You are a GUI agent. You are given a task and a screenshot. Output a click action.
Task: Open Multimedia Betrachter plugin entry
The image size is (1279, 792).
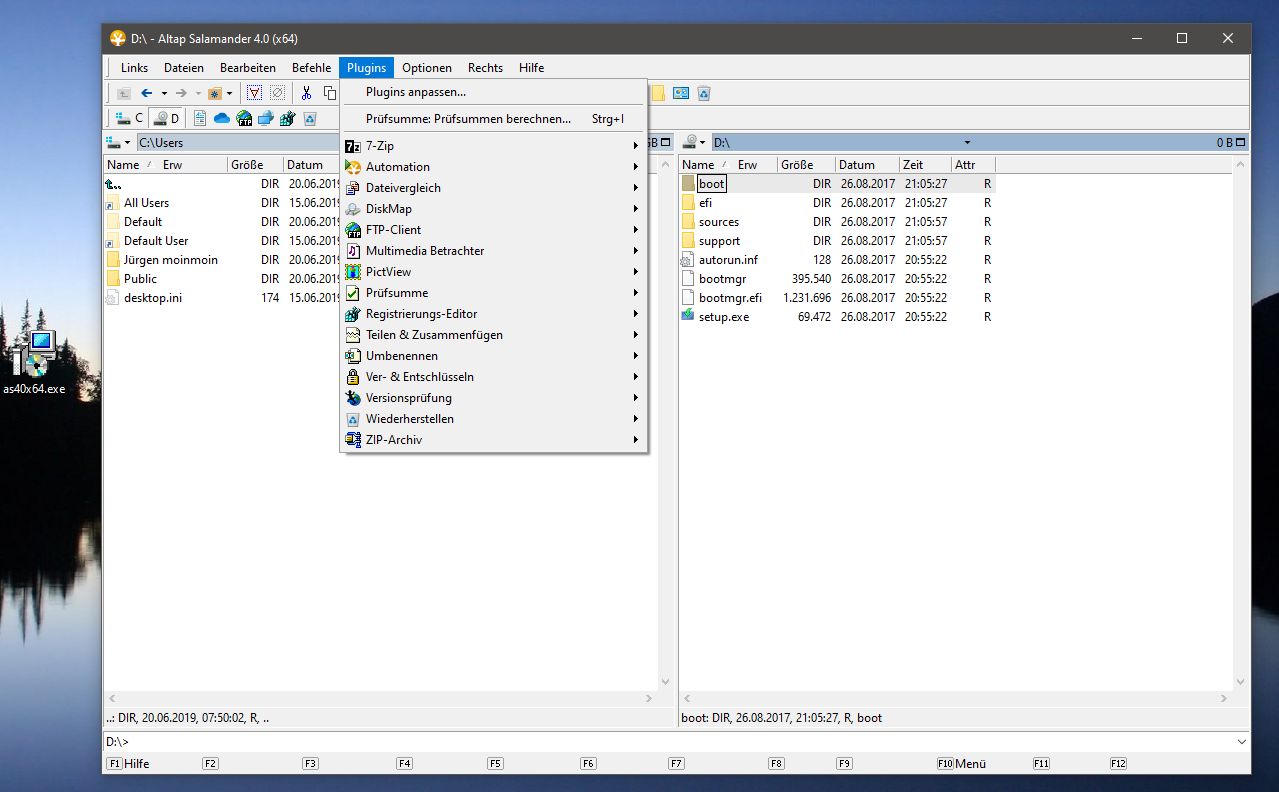coord(494,251)
